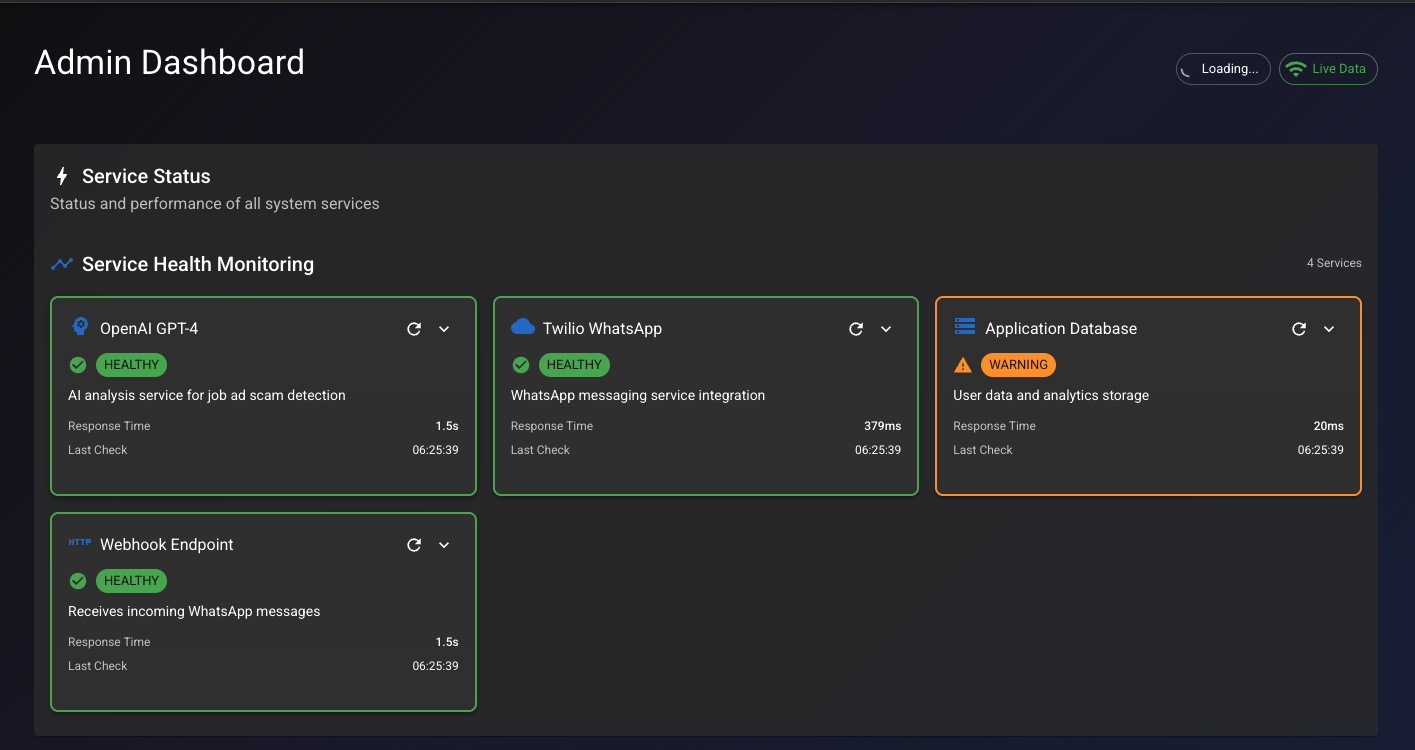This screenshot has width=1415, height=750.
Task: Refresh the Twilio WhatsApp service card
Action: [x=856, y=329]
